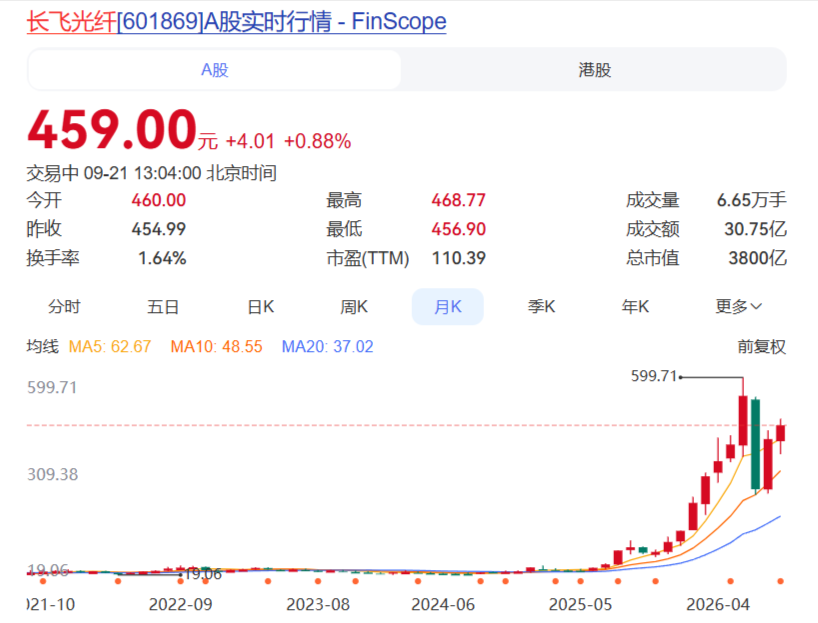
Task: Click the 2026-04 date axis label
Action: tap(718, 605)
